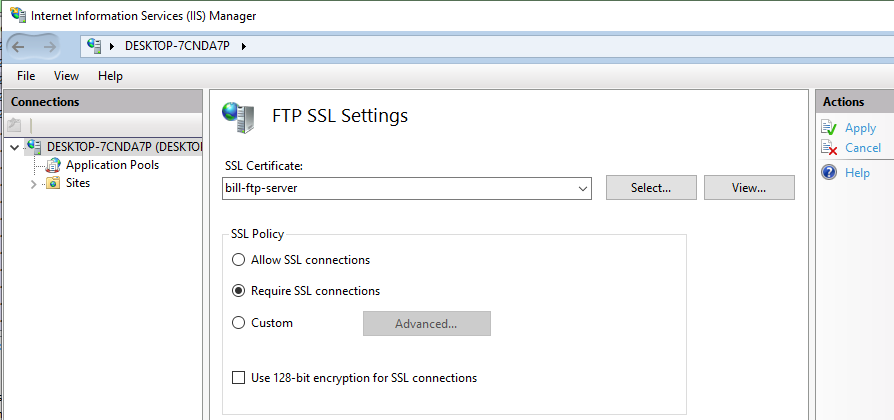The height and width of the screenshot is (420, 894).
Task: Click the back navigation arrow
Action: [24, 46]
